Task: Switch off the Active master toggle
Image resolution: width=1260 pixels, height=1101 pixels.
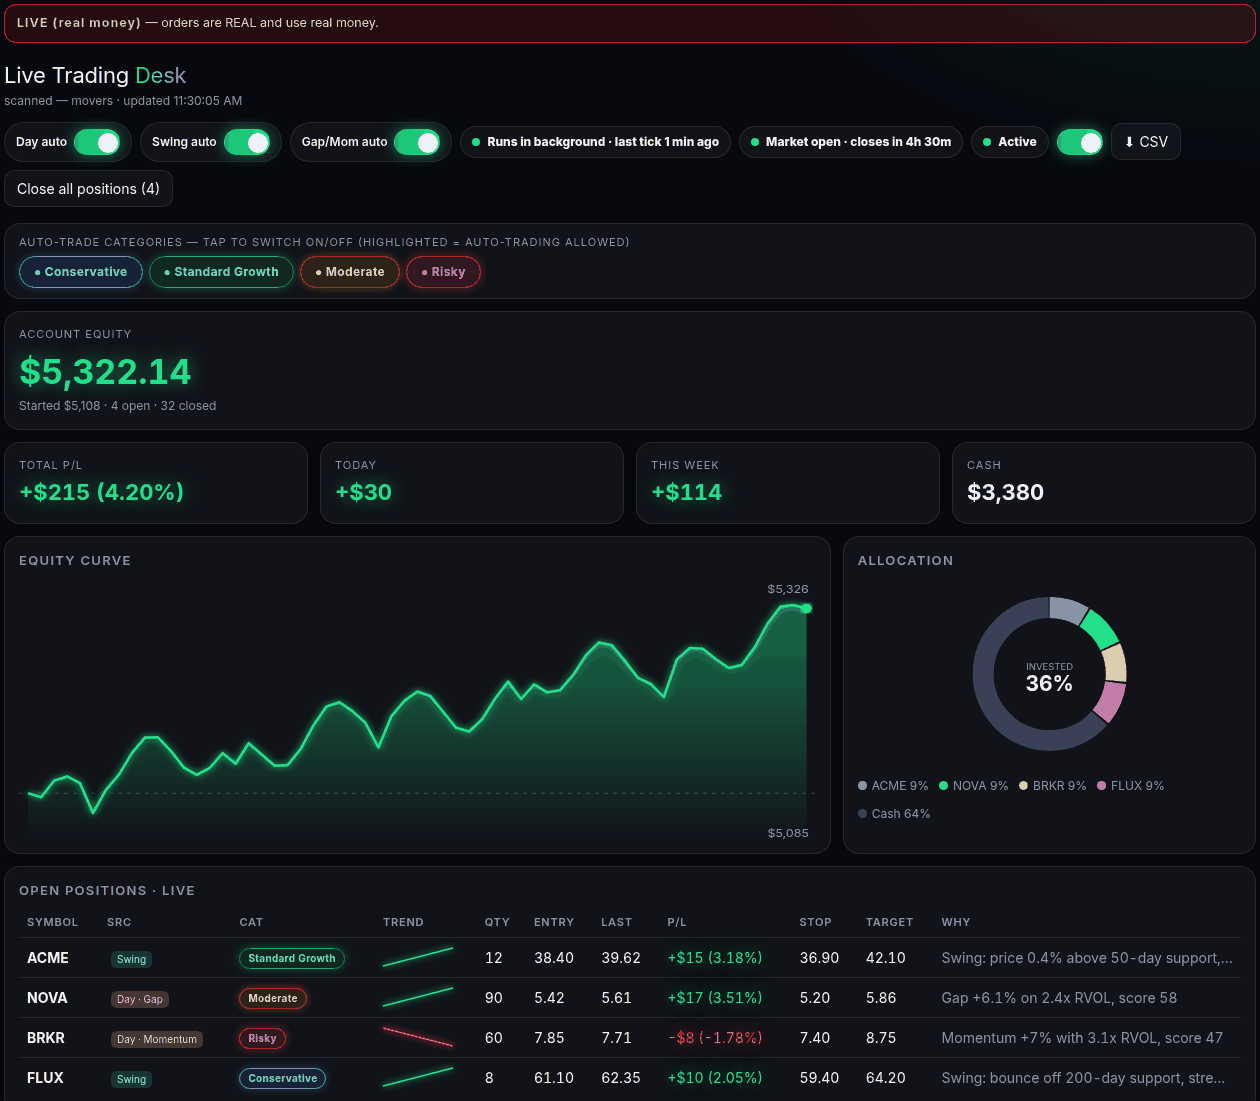Action: (x=1080, y=142)
